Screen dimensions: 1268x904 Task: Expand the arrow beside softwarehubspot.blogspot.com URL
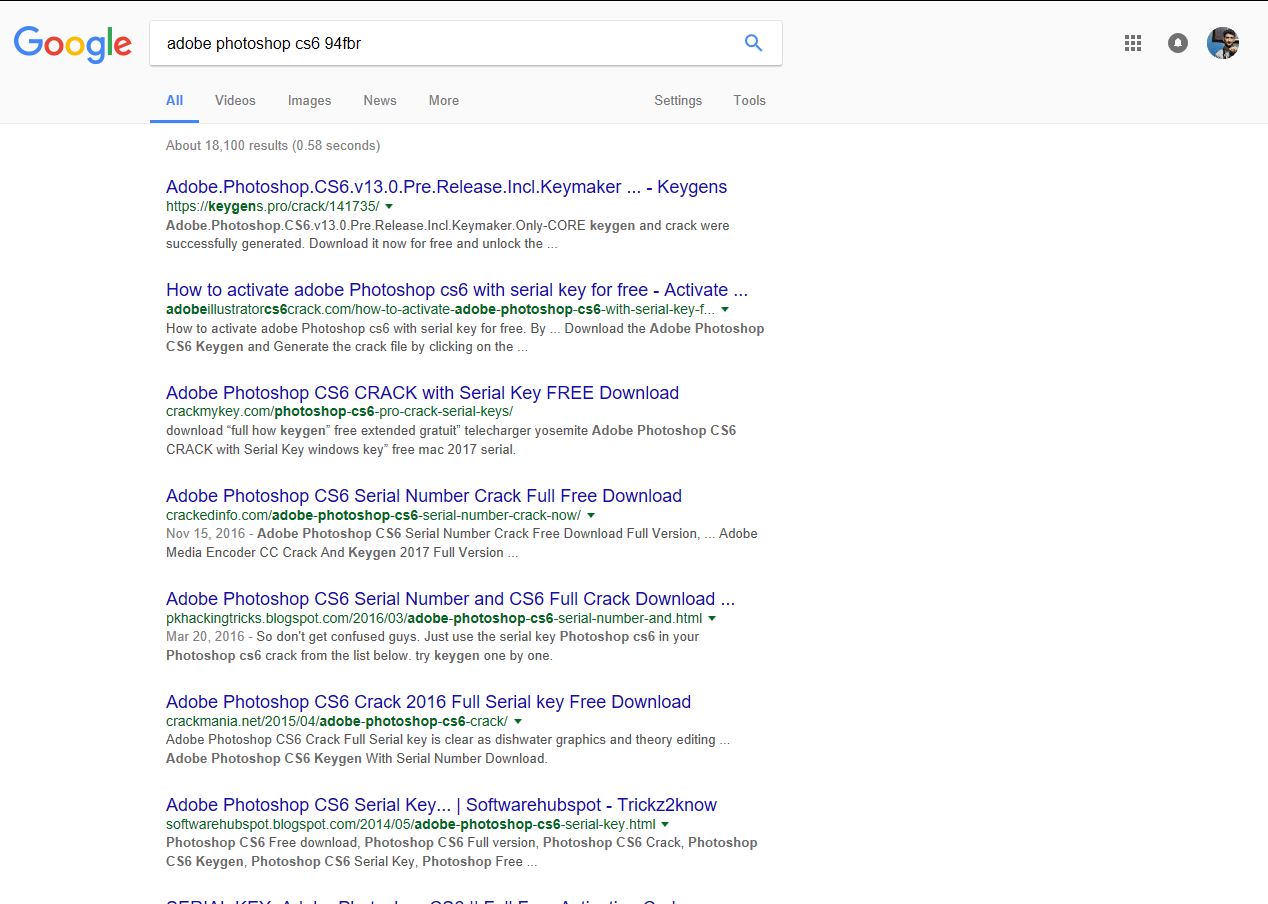point(665,825)
